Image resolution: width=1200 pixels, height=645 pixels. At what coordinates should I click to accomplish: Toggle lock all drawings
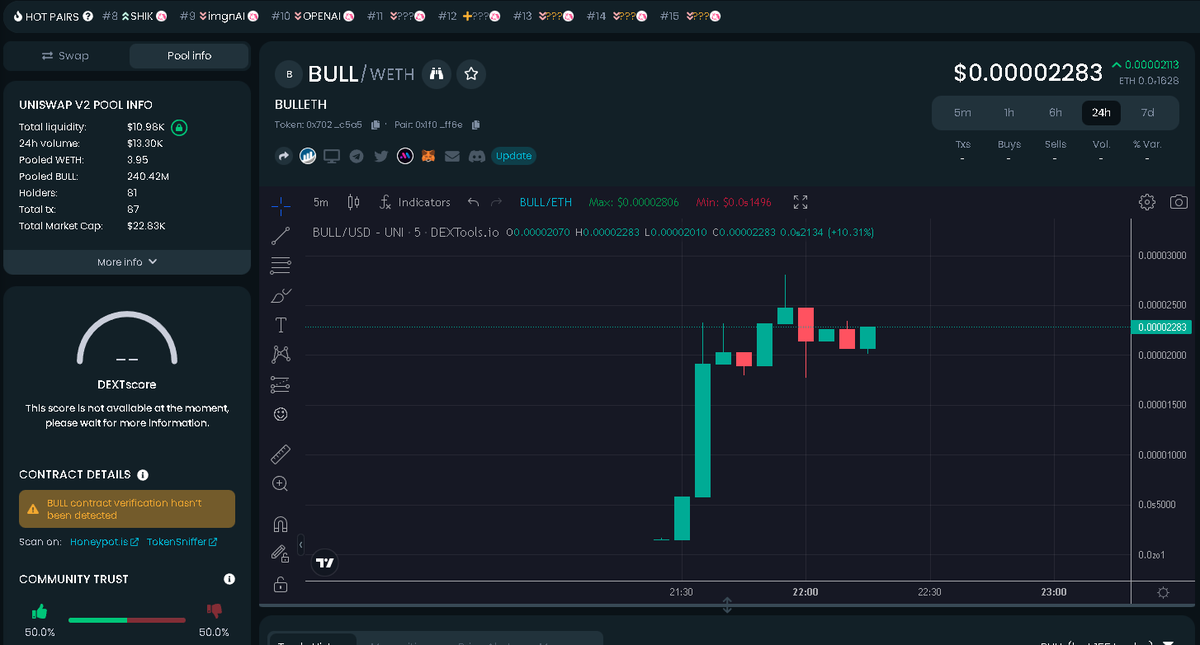pos(281,584)
